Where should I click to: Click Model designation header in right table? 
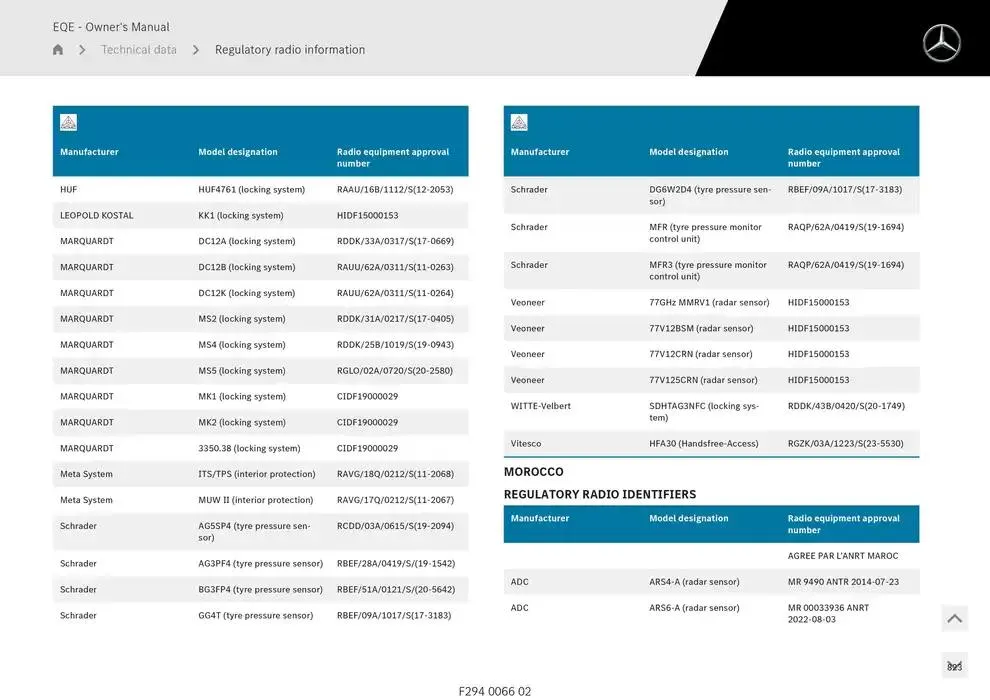[x=689, y=152]
